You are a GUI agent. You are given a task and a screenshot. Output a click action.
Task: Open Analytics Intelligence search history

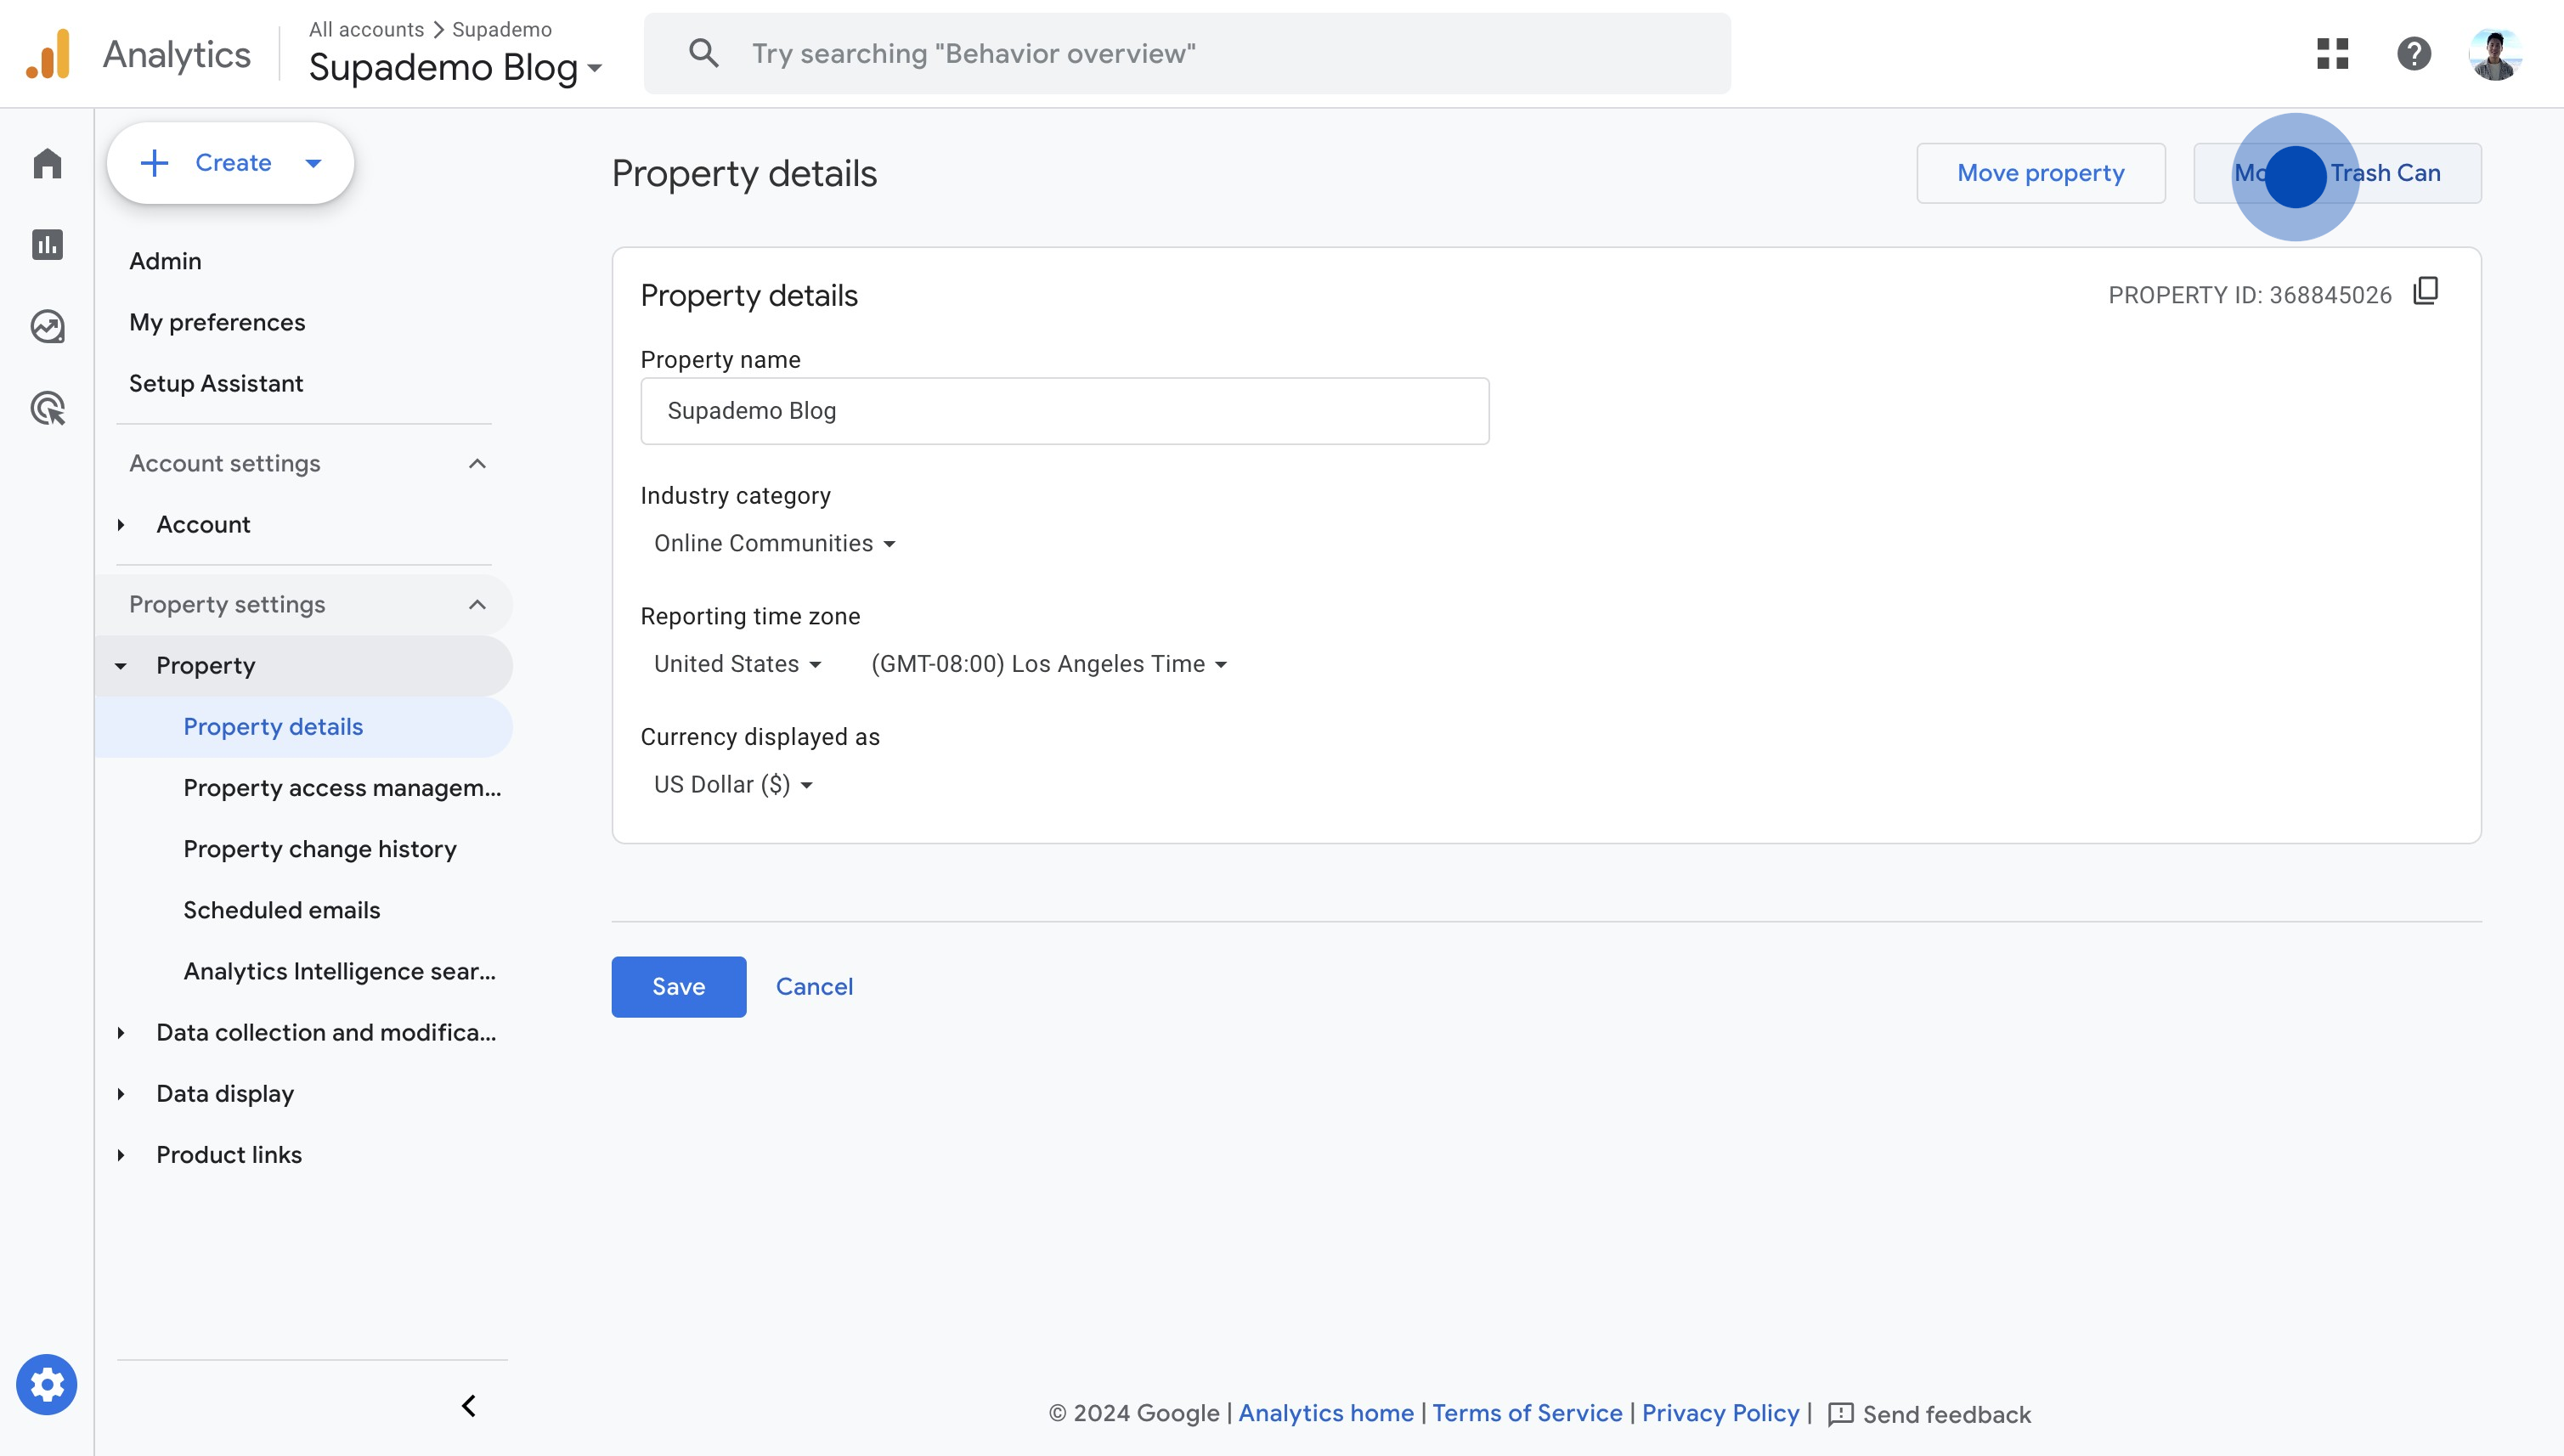(340, 971)
